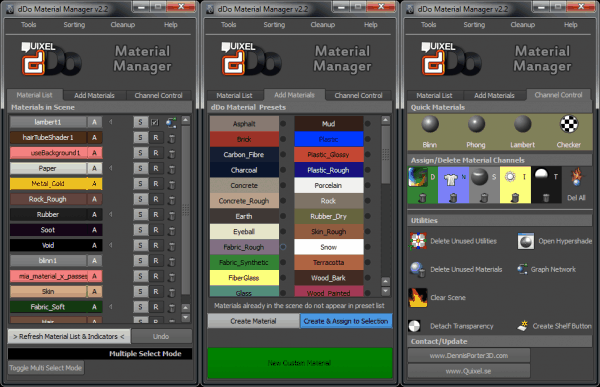Open the Tools menu in left window
The image size is (600, 387).
point(29,24)
